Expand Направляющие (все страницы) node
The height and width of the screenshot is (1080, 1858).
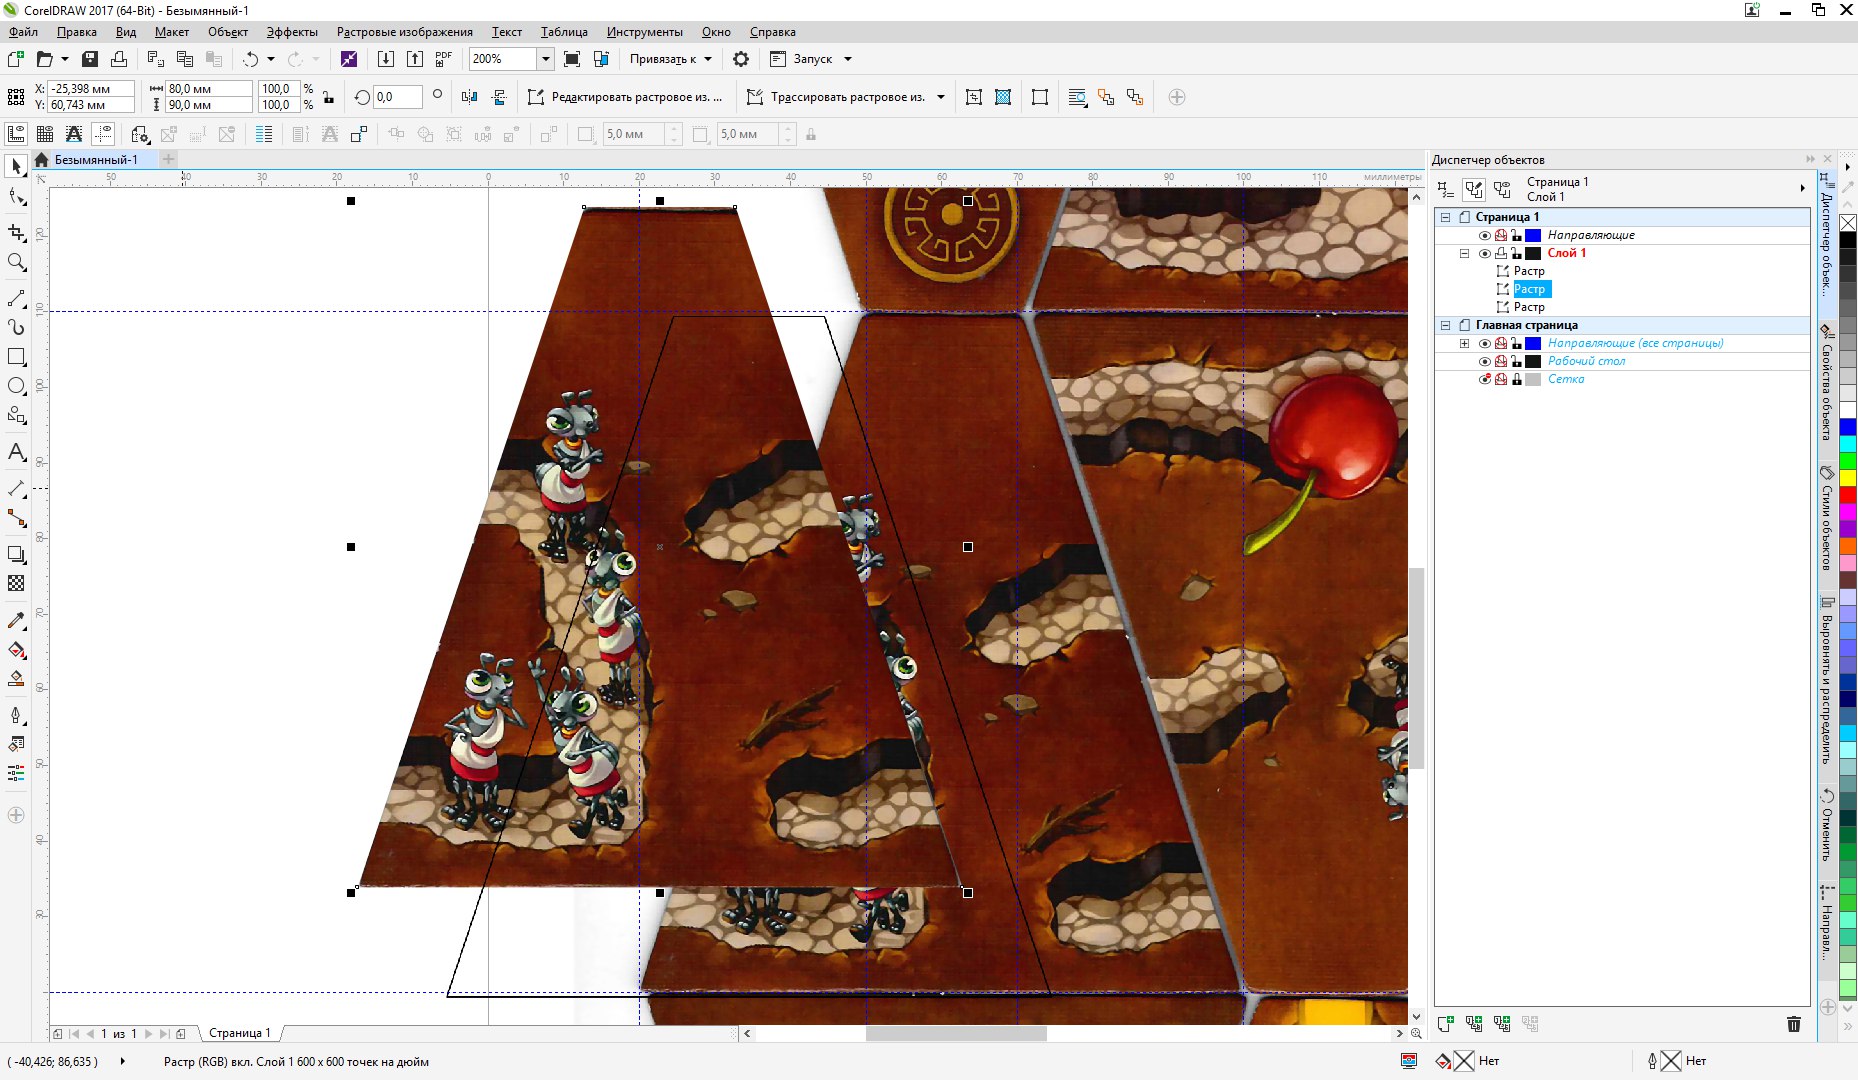click(x=1465, y=344)
